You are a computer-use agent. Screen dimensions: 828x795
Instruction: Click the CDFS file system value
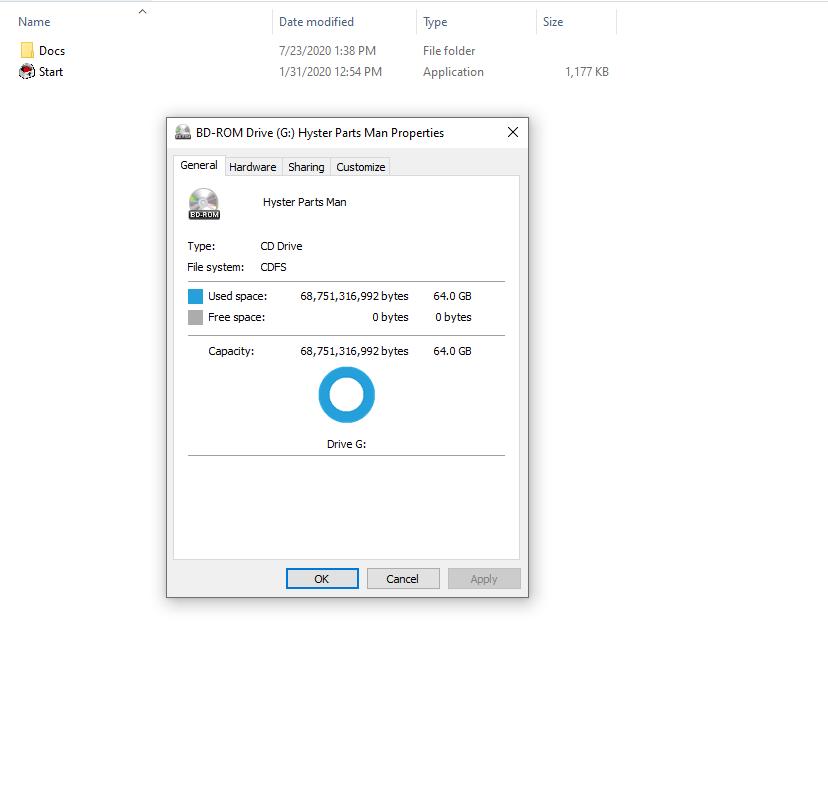tap(274, 267)
